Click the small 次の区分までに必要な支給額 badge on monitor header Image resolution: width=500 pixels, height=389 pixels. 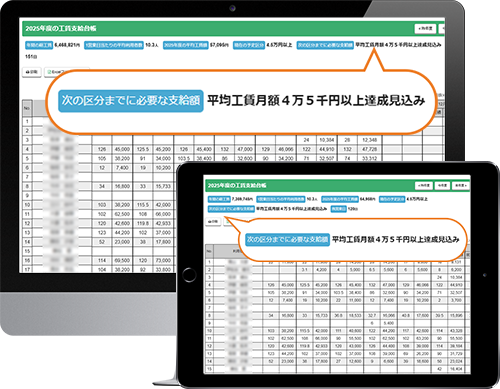click(325, 45)
